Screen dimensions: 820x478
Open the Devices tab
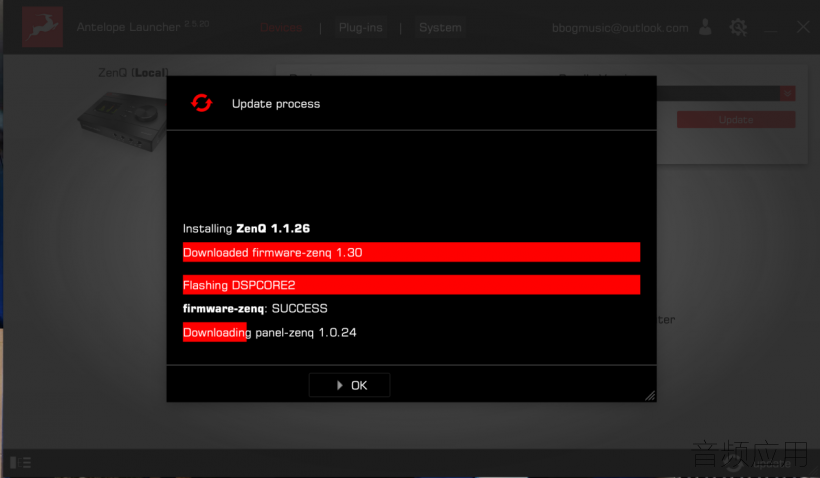pyautogui.click(x=281, y=28)
